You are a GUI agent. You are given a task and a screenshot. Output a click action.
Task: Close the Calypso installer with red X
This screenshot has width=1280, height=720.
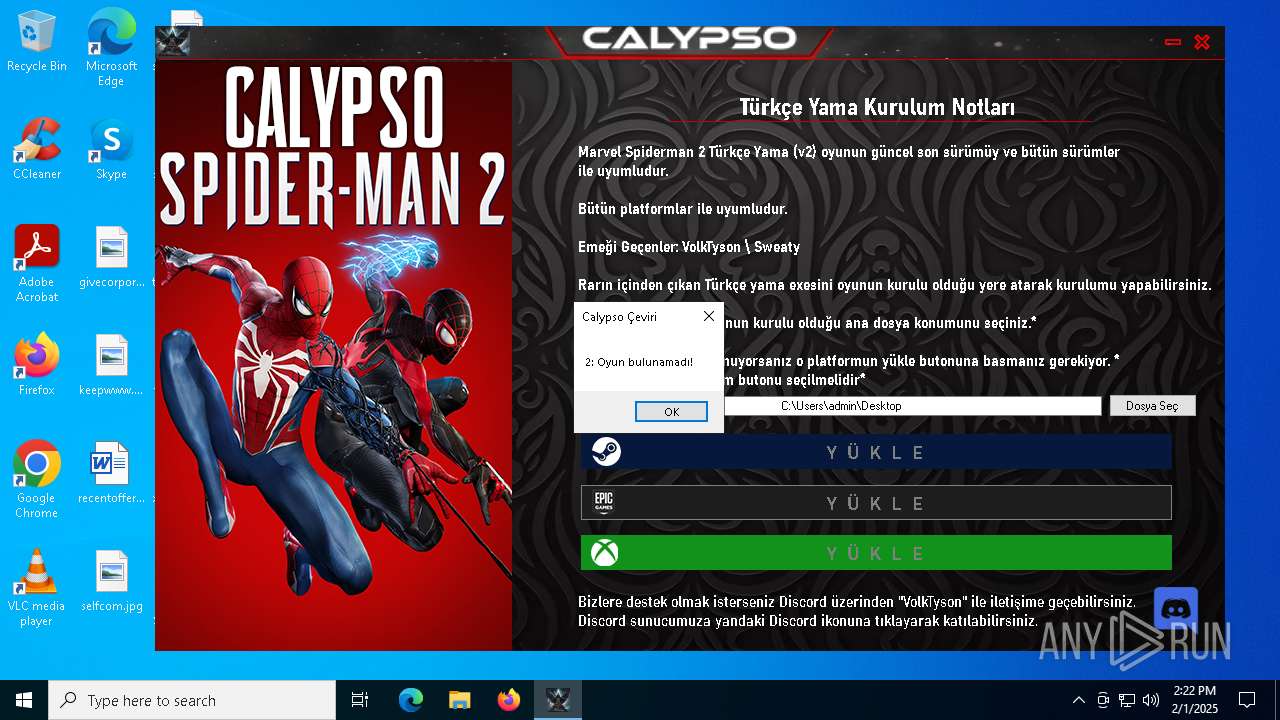1202,42
